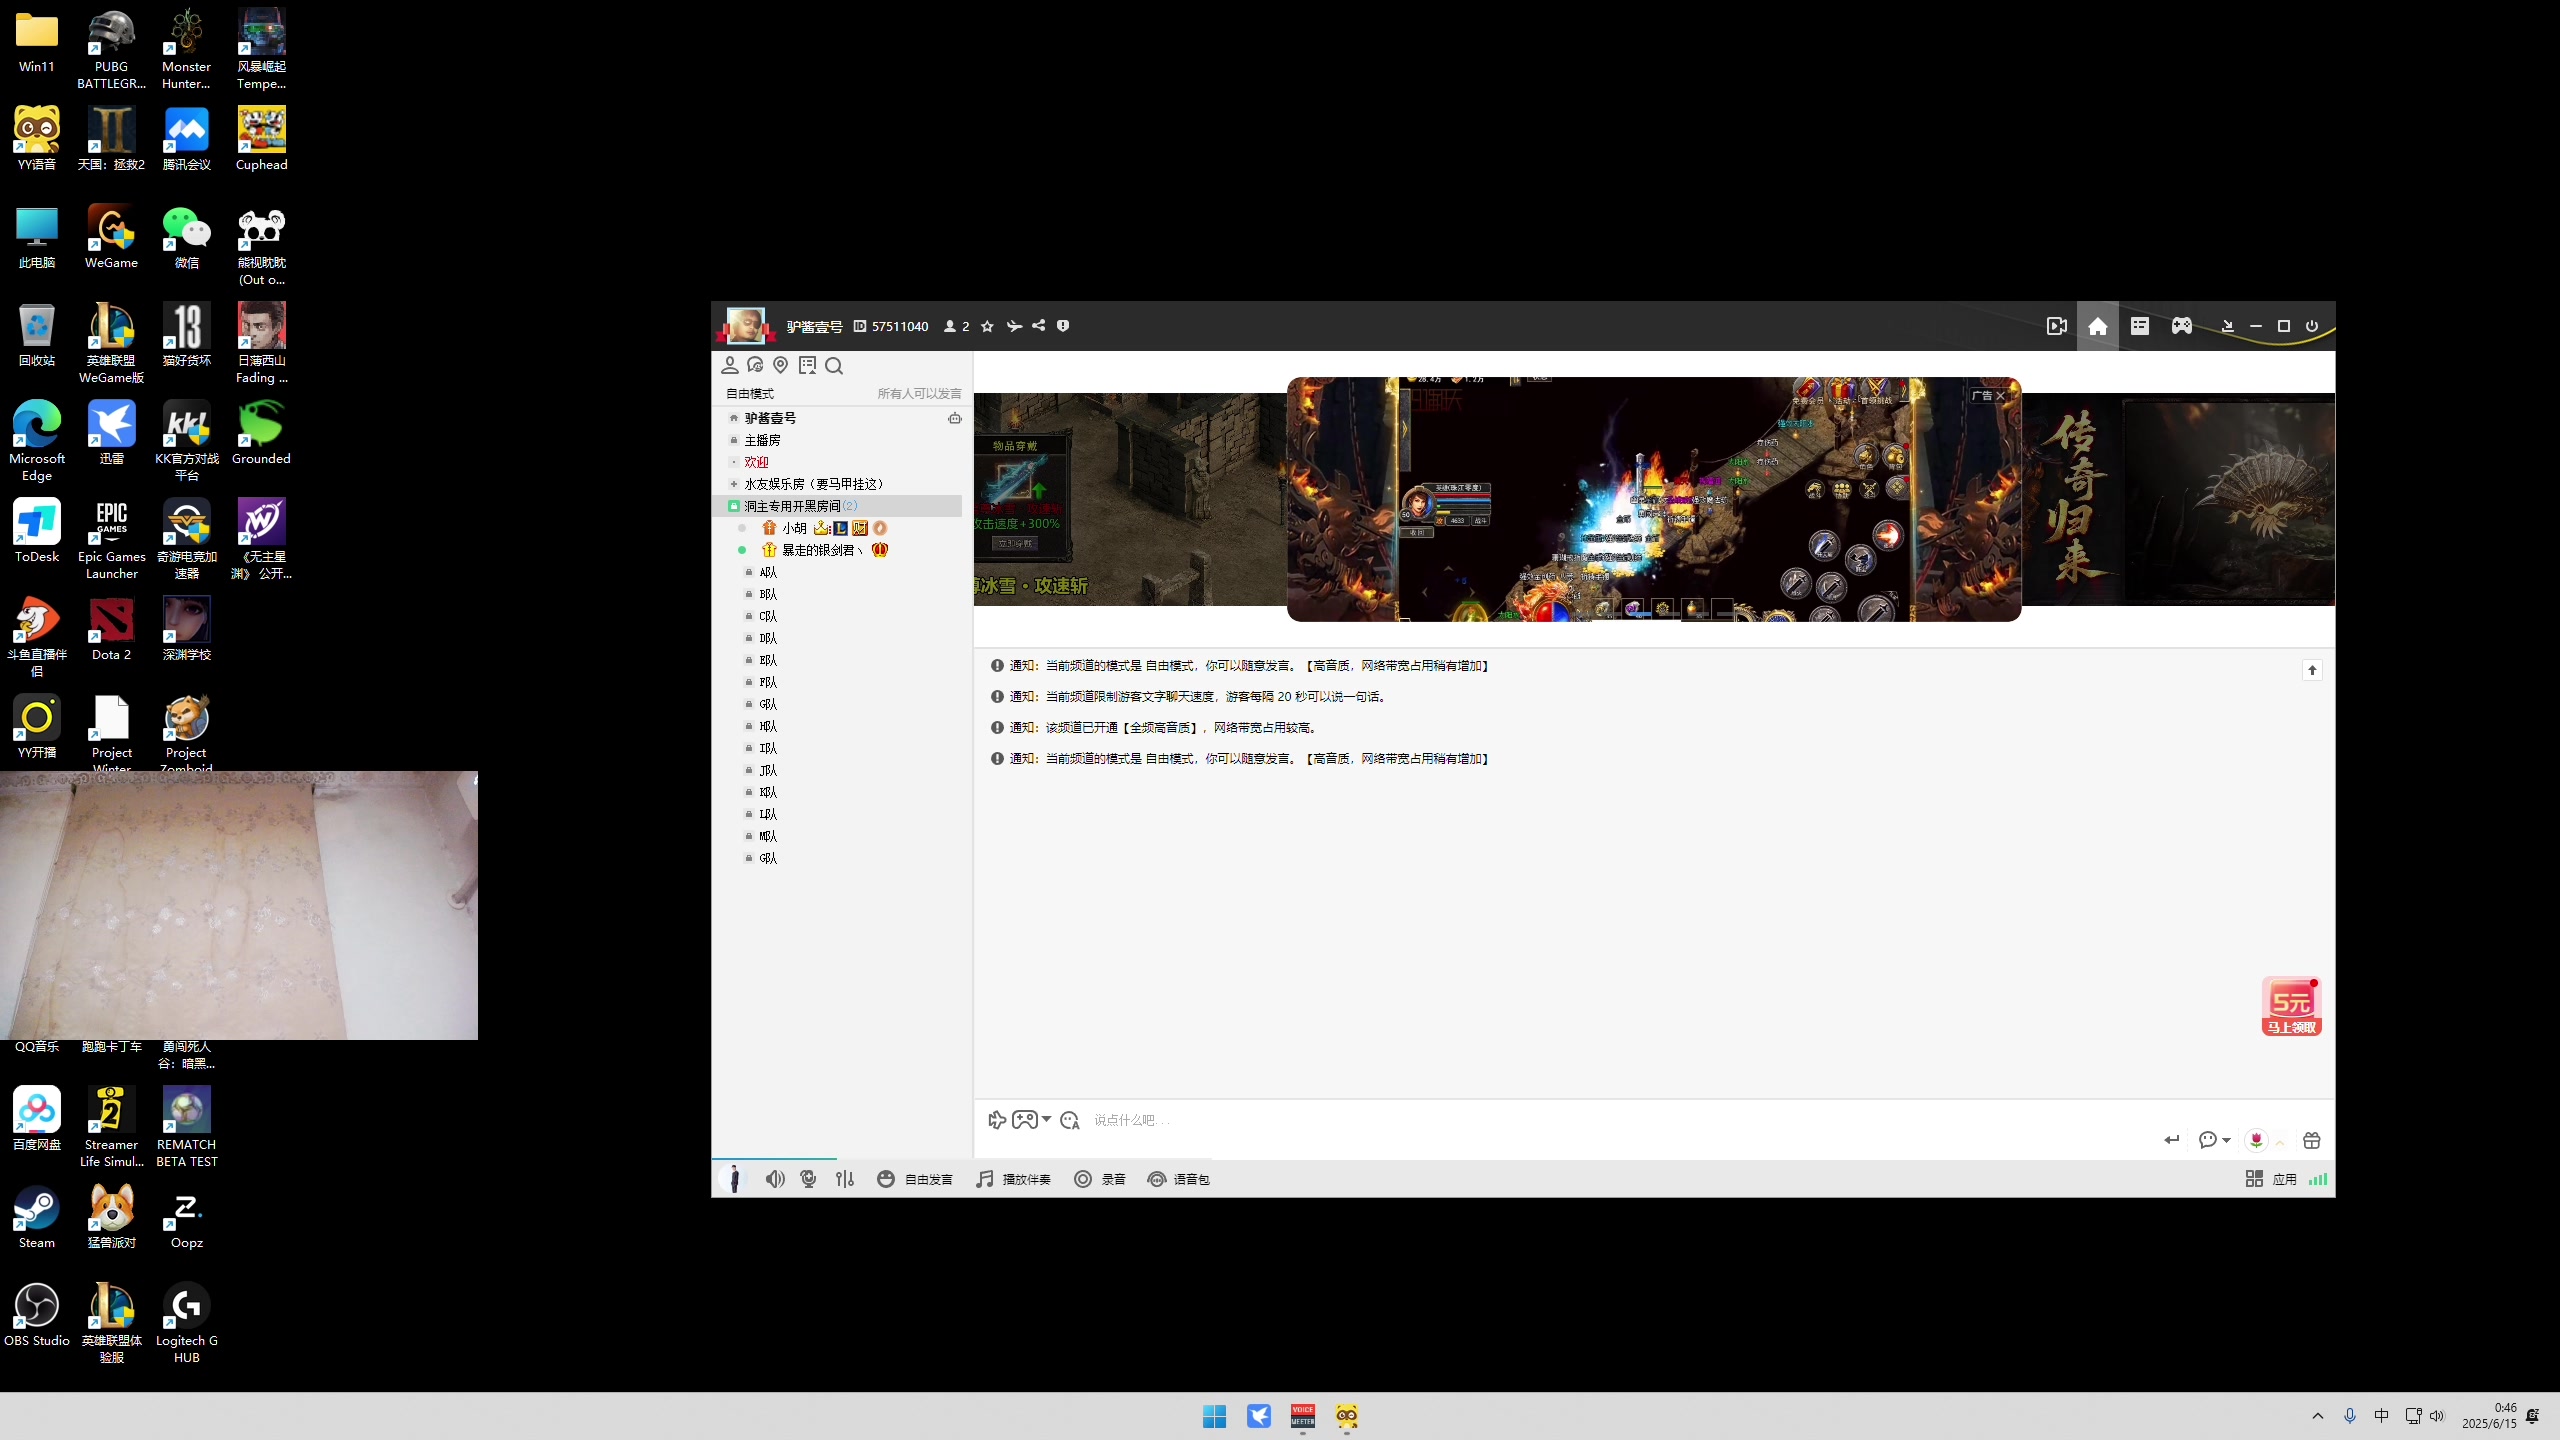
Task: Click the mini-mode arrow icon in YY header
Action: 2227,326
